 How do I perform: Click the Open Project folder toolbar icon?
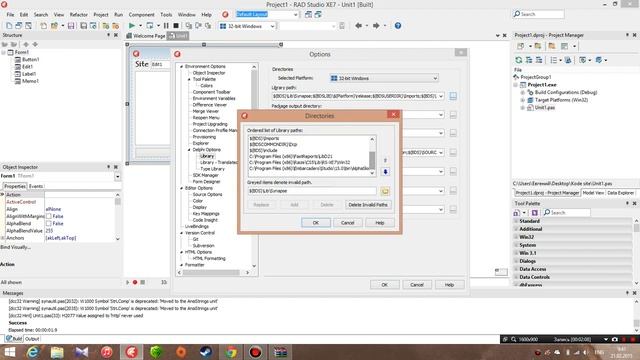(54, 26)
